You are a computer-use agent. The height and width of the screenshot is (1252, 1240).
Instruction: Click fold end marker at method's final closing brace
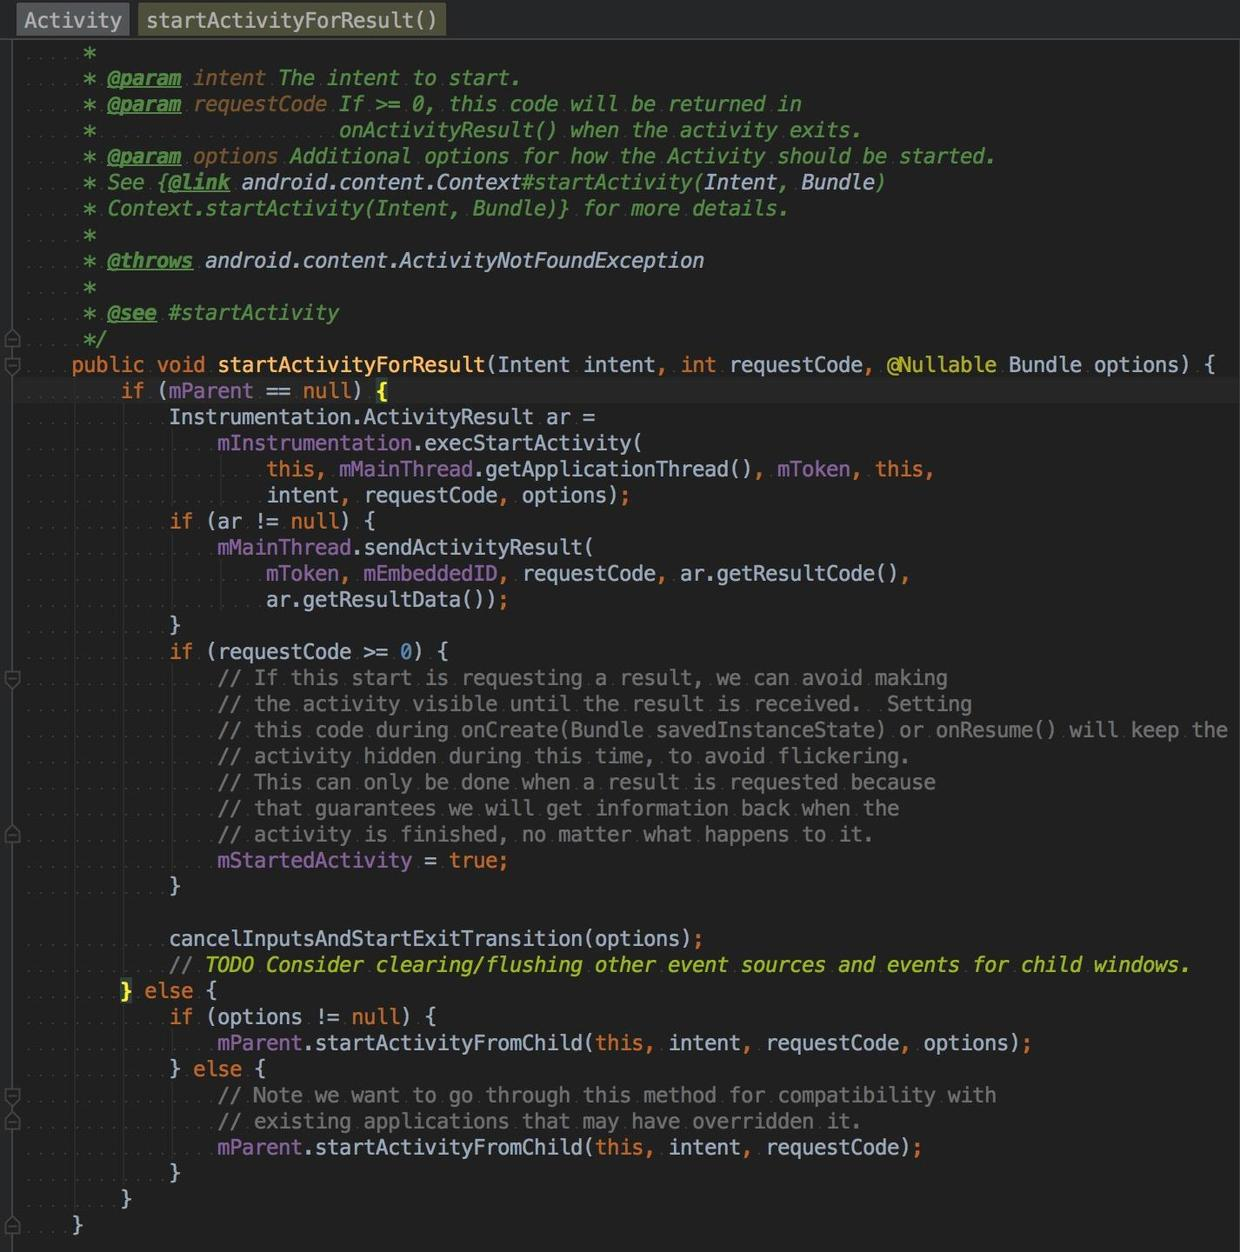coord(12,1224)
